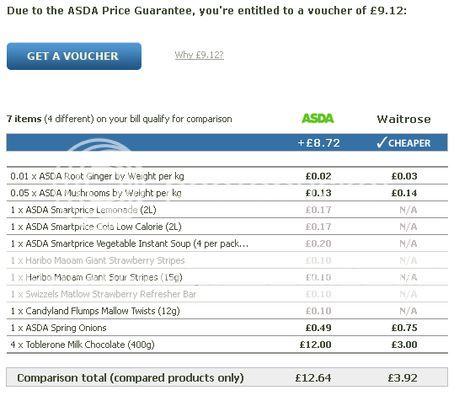Click the GET A VOUCHER button
The width and height of the screenshot is (454, 401).
pyautogui.click(x=74, y=56)
